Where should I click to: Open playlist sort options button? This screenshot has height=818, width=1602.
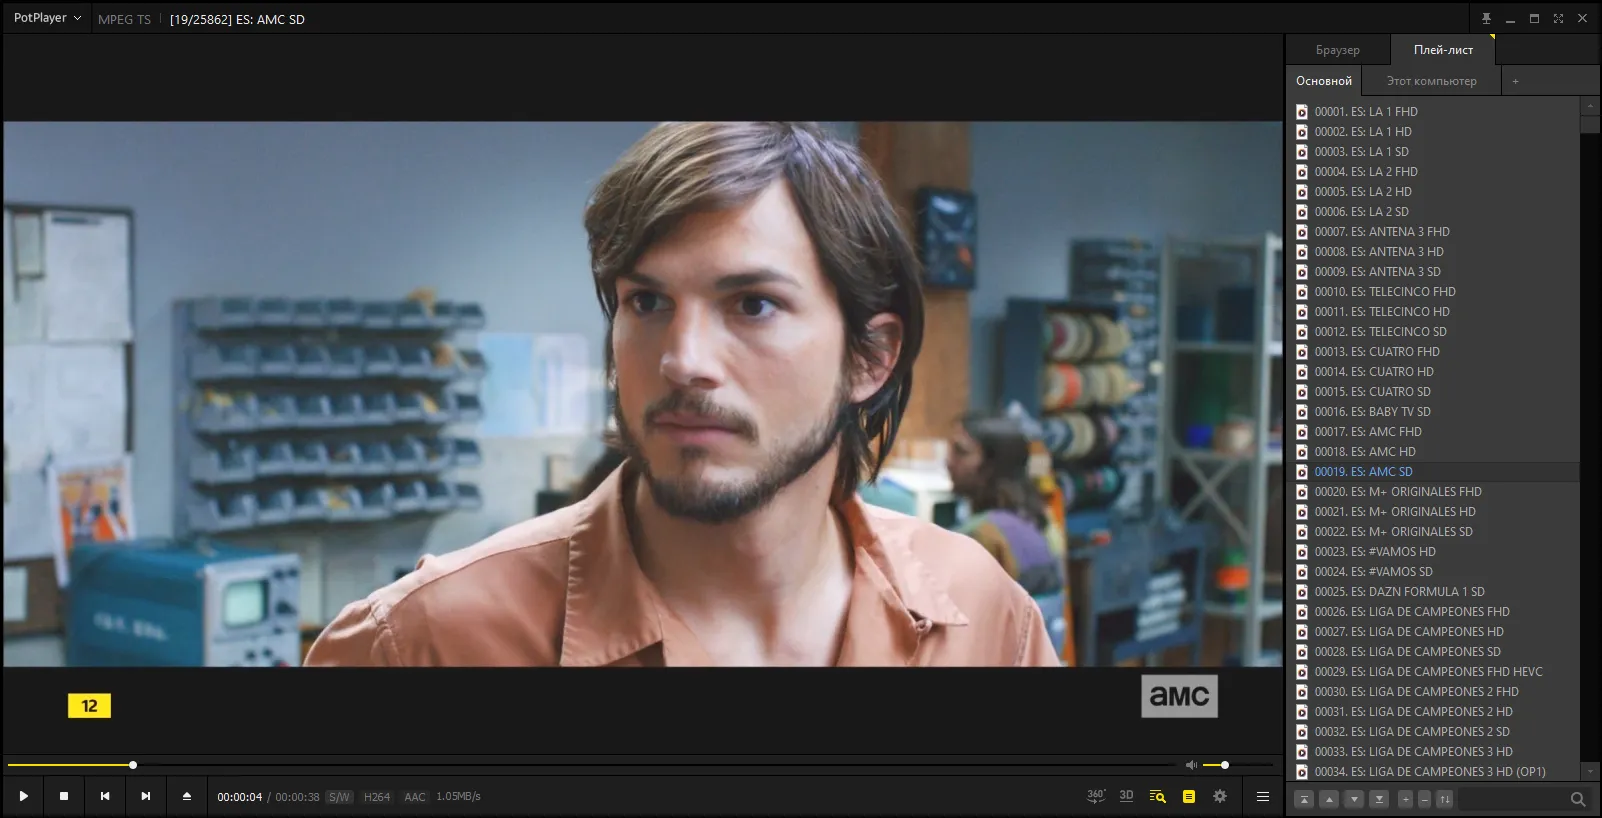coord(1444,799)
